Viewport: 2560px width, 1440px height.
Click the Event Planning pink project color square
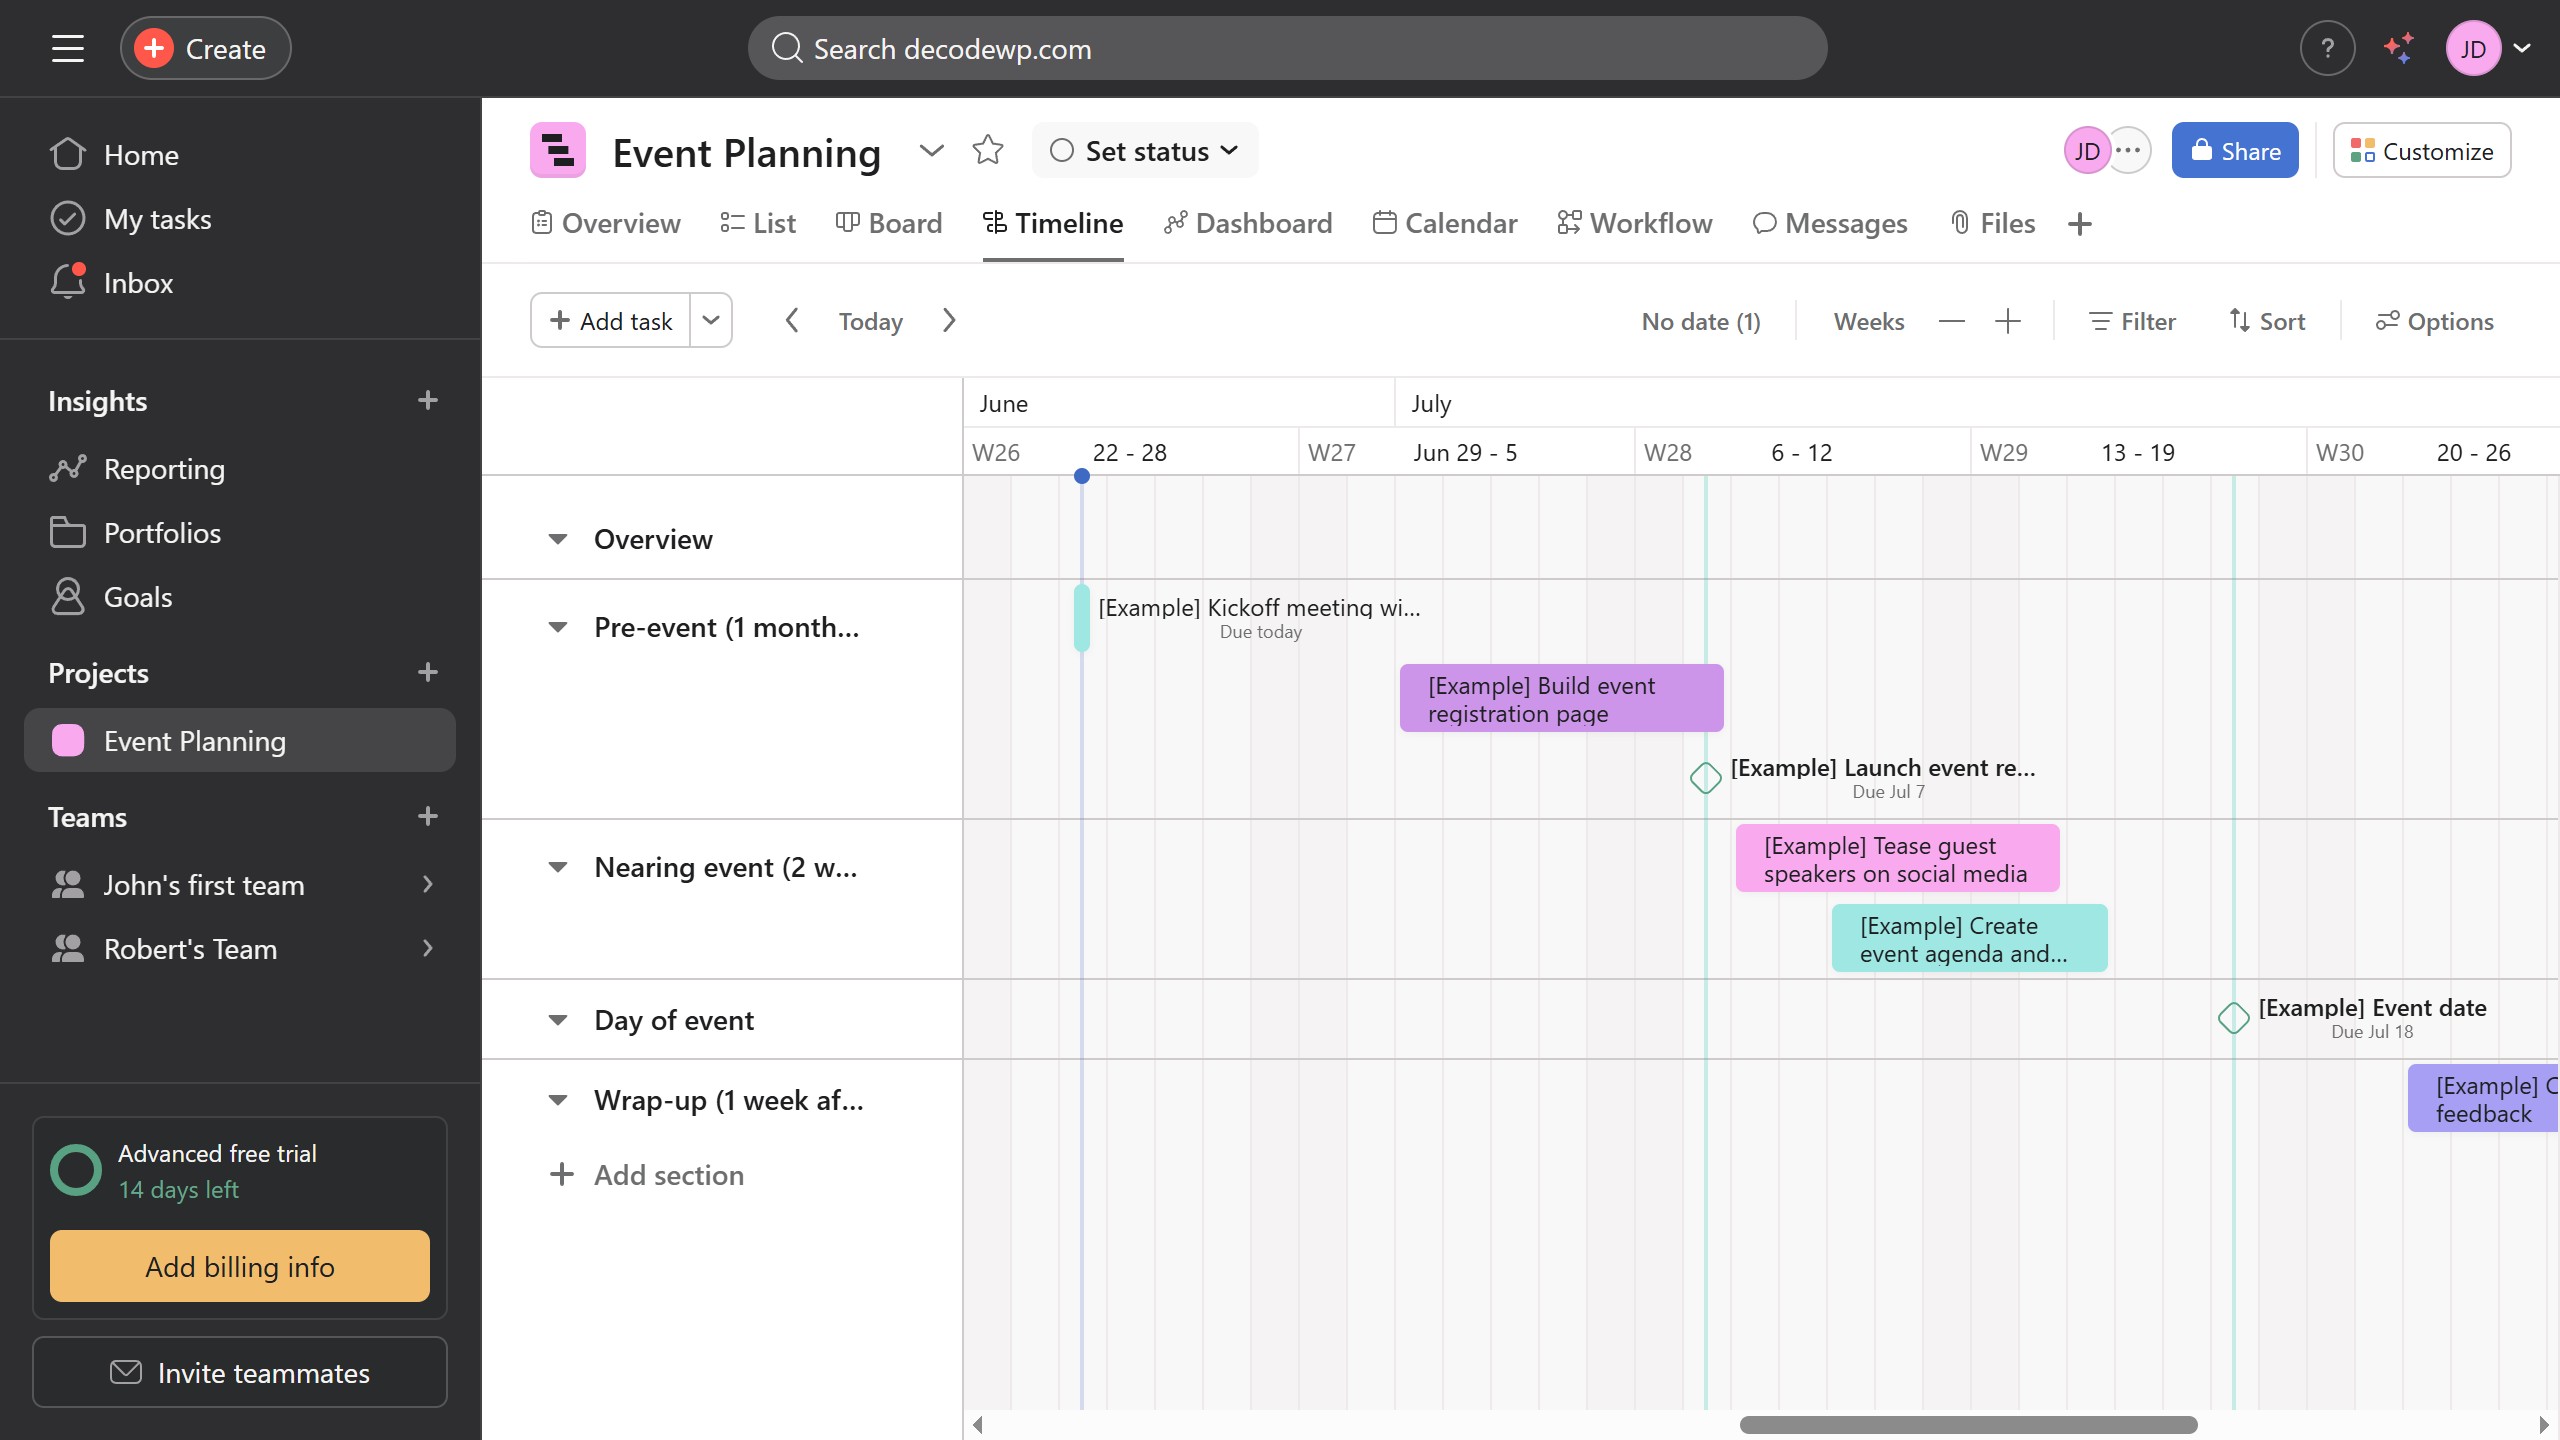click(68, 740)
